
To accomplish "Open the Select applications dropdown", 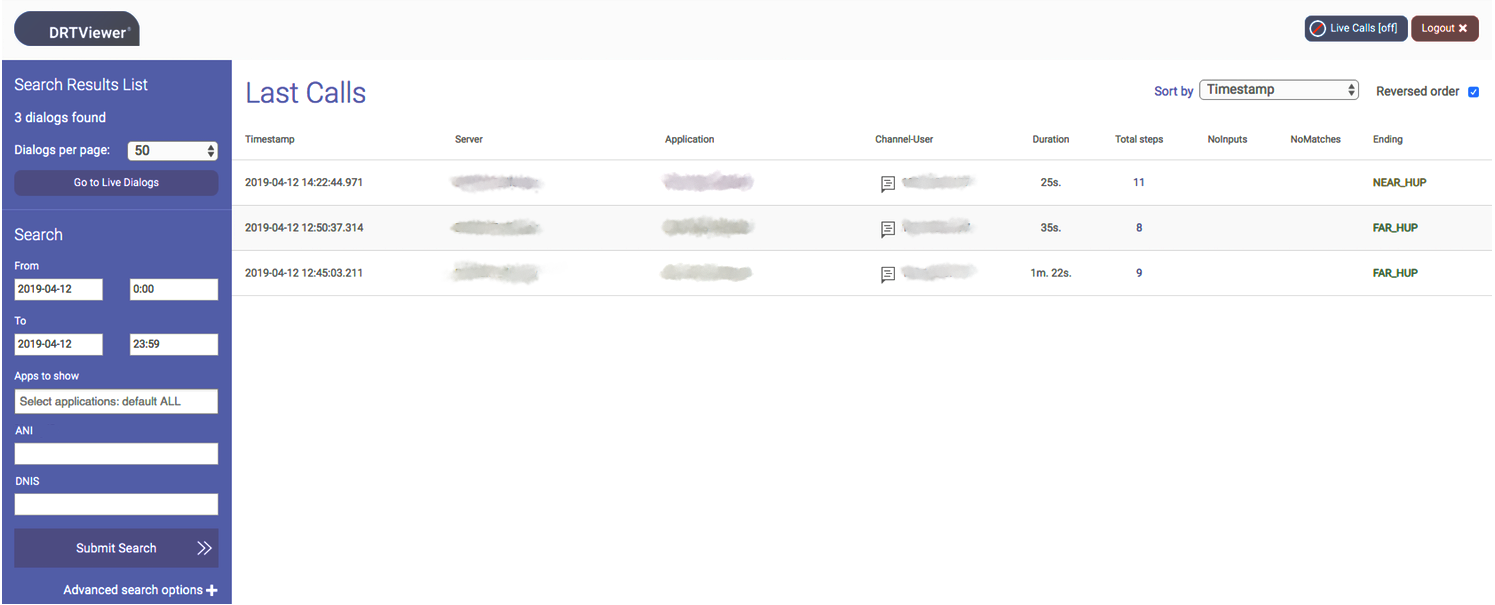I will pos(115,401).
